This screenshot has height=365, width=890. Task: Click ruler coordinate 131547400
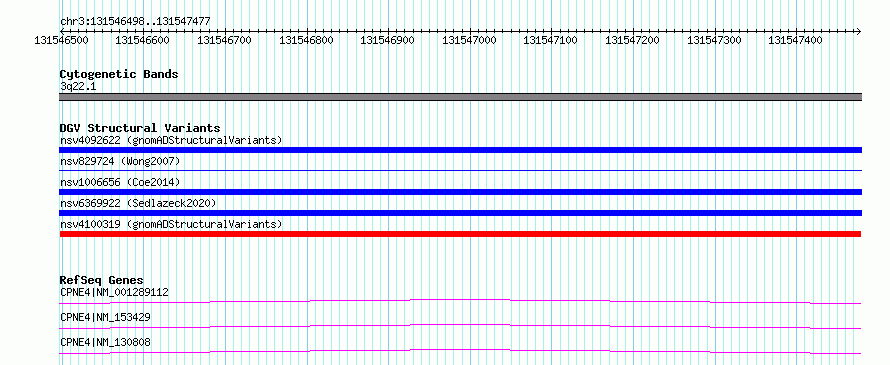[796, 40]
